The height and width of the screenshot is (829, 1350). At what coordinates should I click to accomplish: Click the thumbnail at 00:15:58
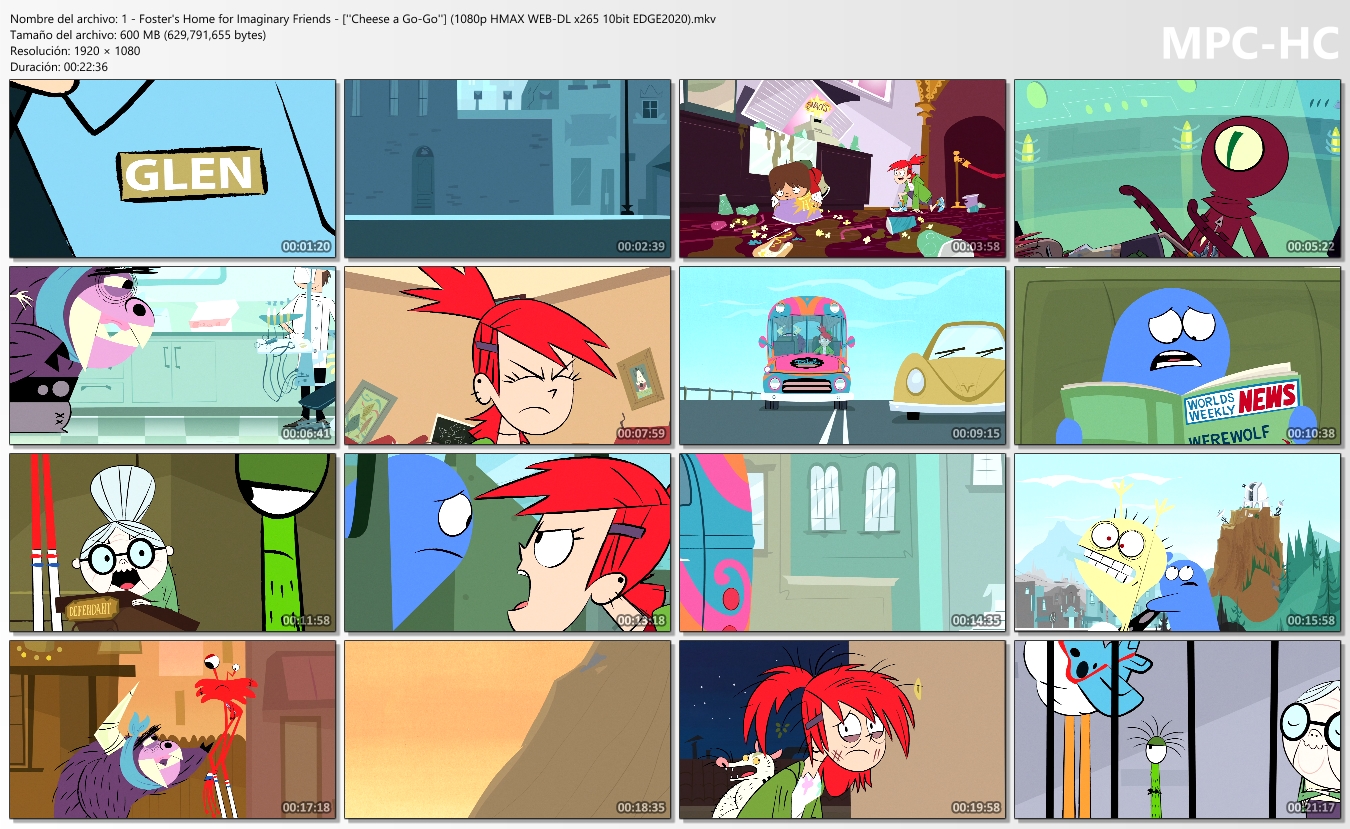(1178, 543)
